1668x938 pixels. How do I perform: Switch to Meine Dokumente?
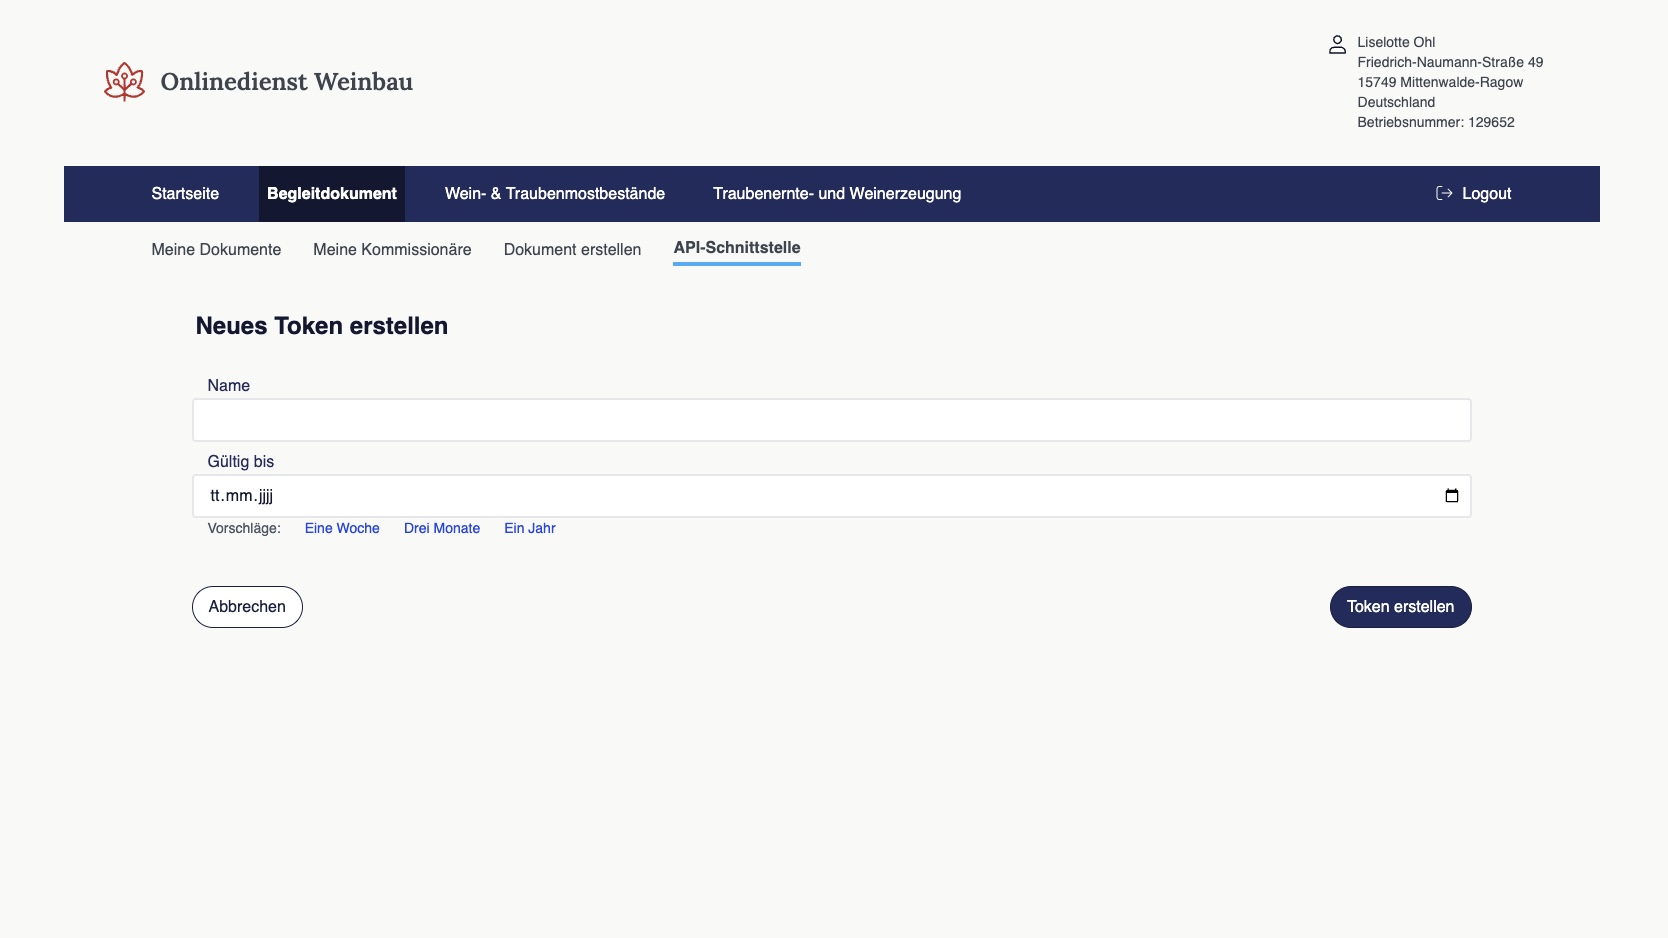click(215, 250)
